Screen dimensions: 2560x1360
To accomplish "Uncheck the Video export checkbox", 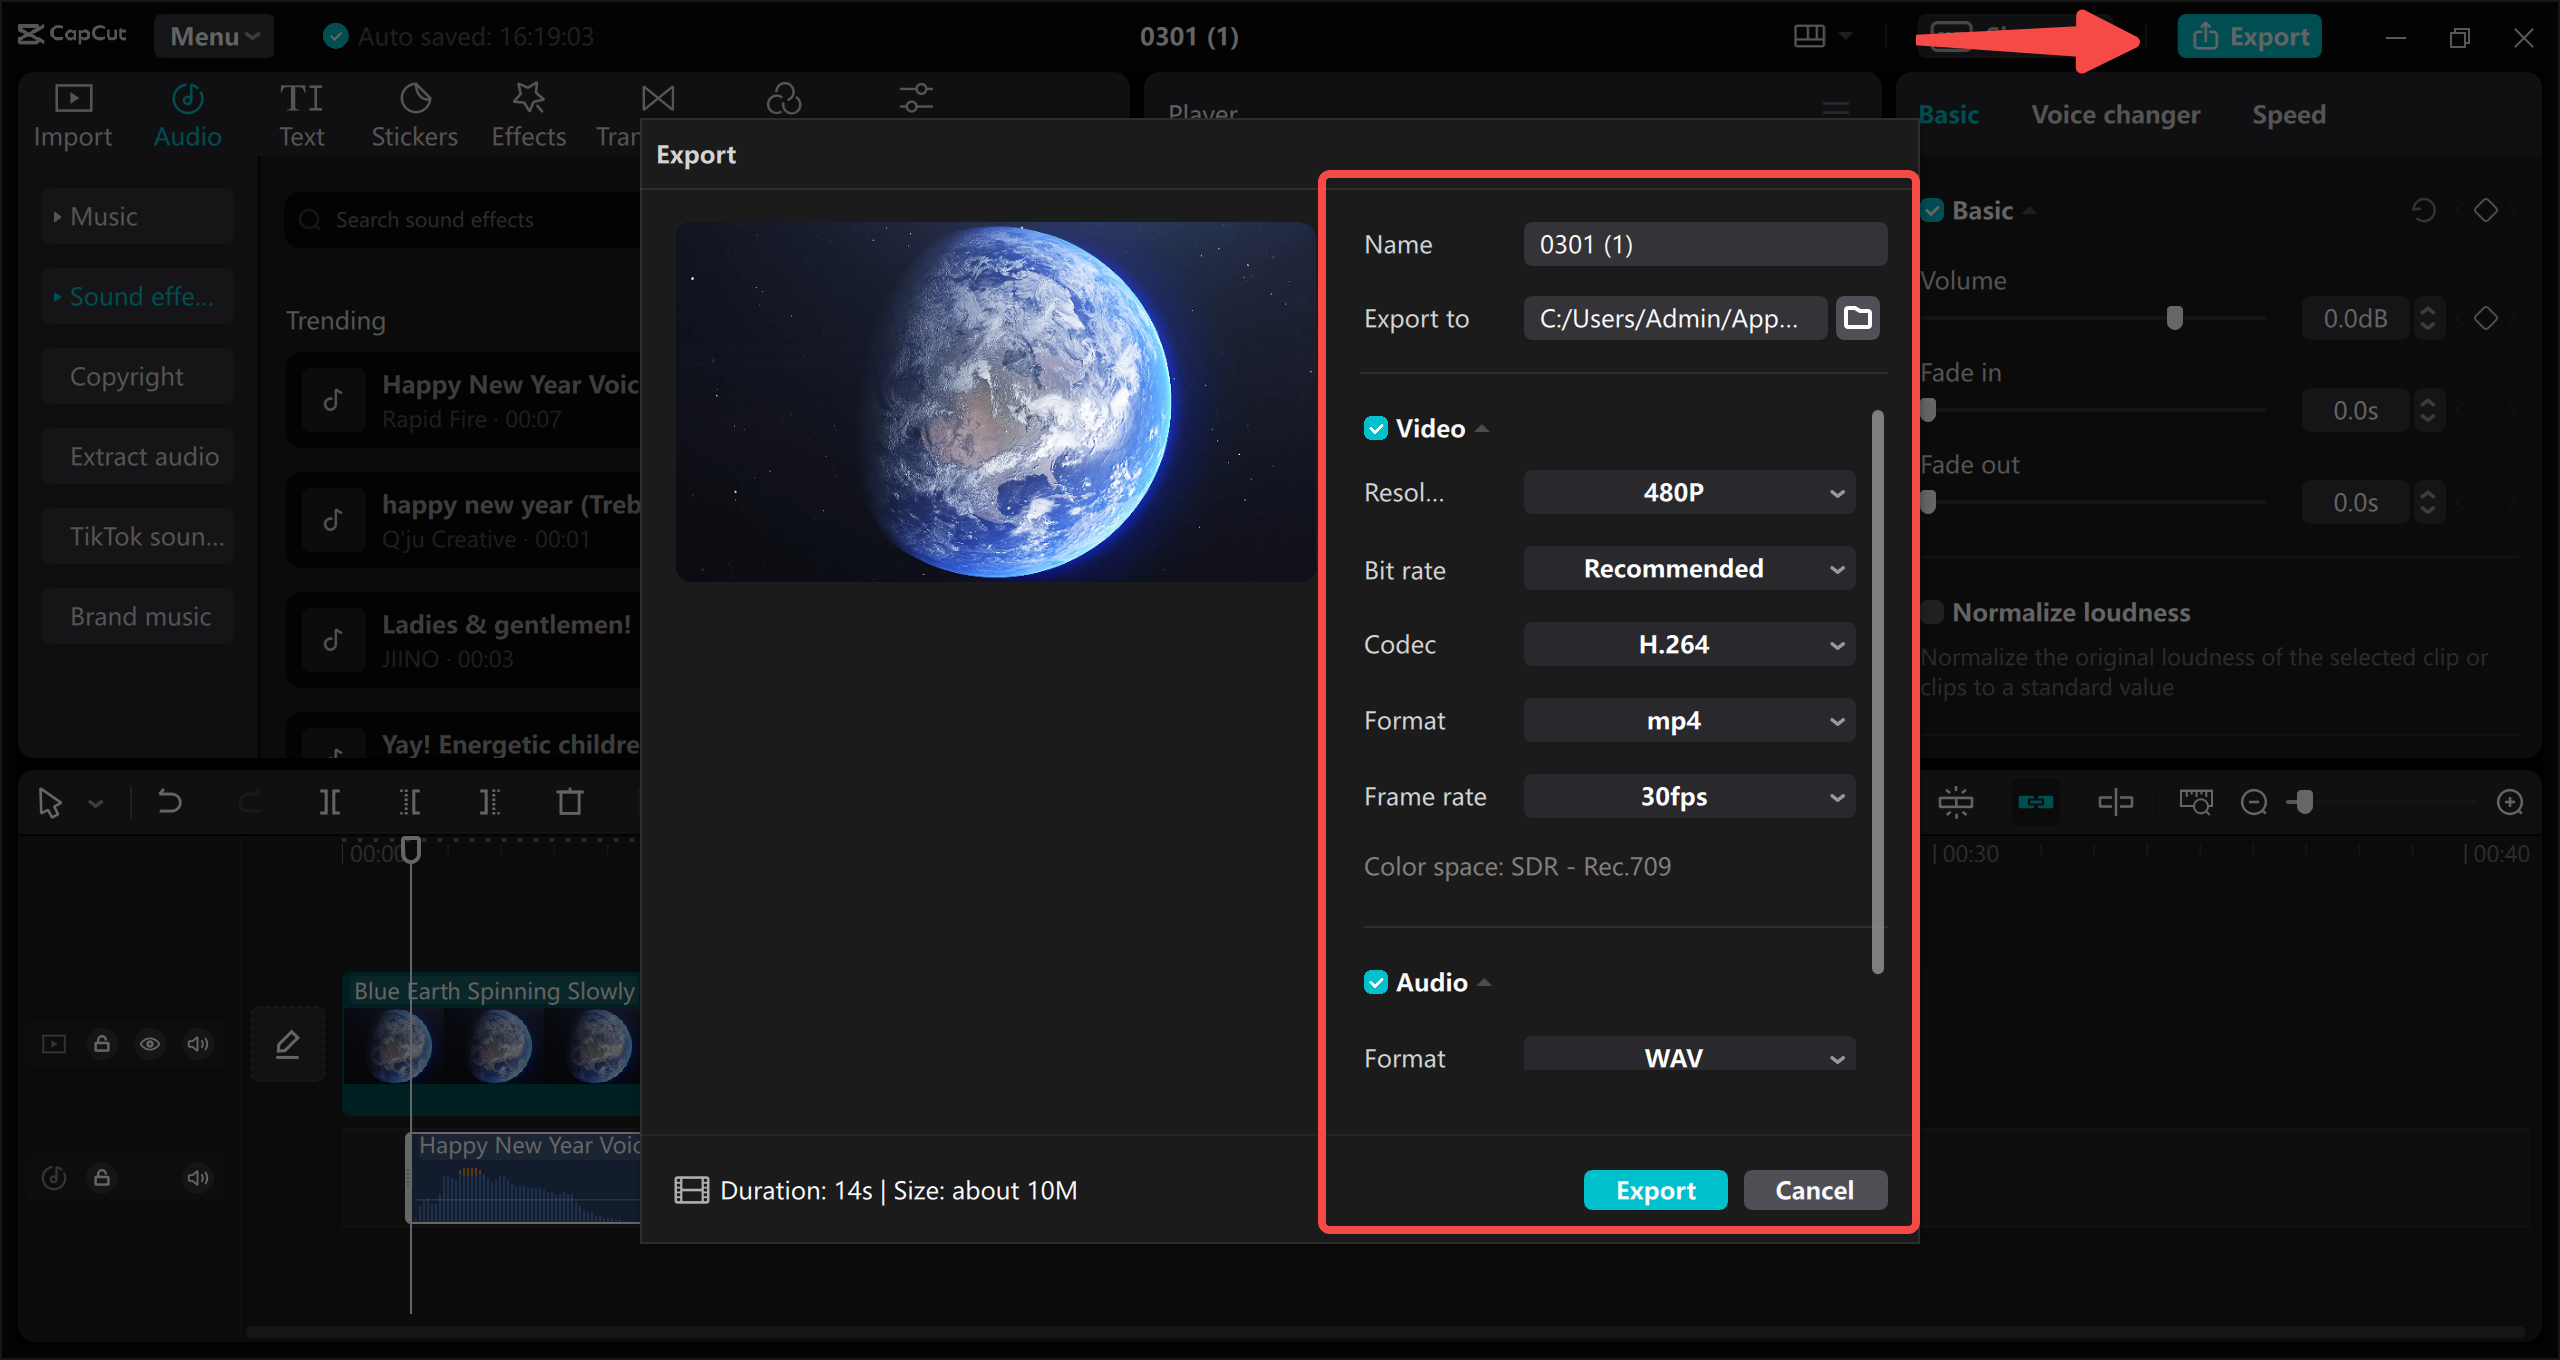I will click(x=1376, y=427).
